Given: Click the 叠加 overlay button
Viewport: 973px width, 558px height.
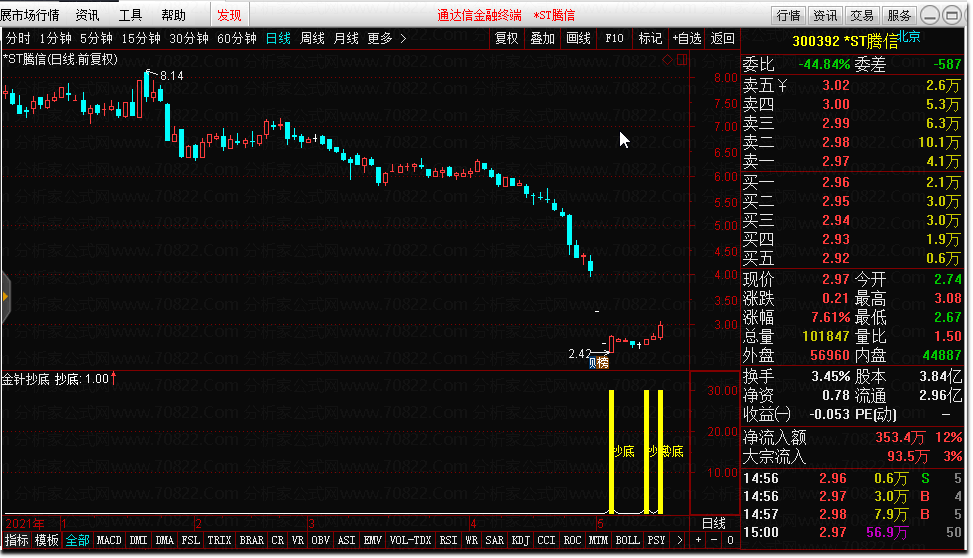Looking at the screenshot, I should point(542,38).
